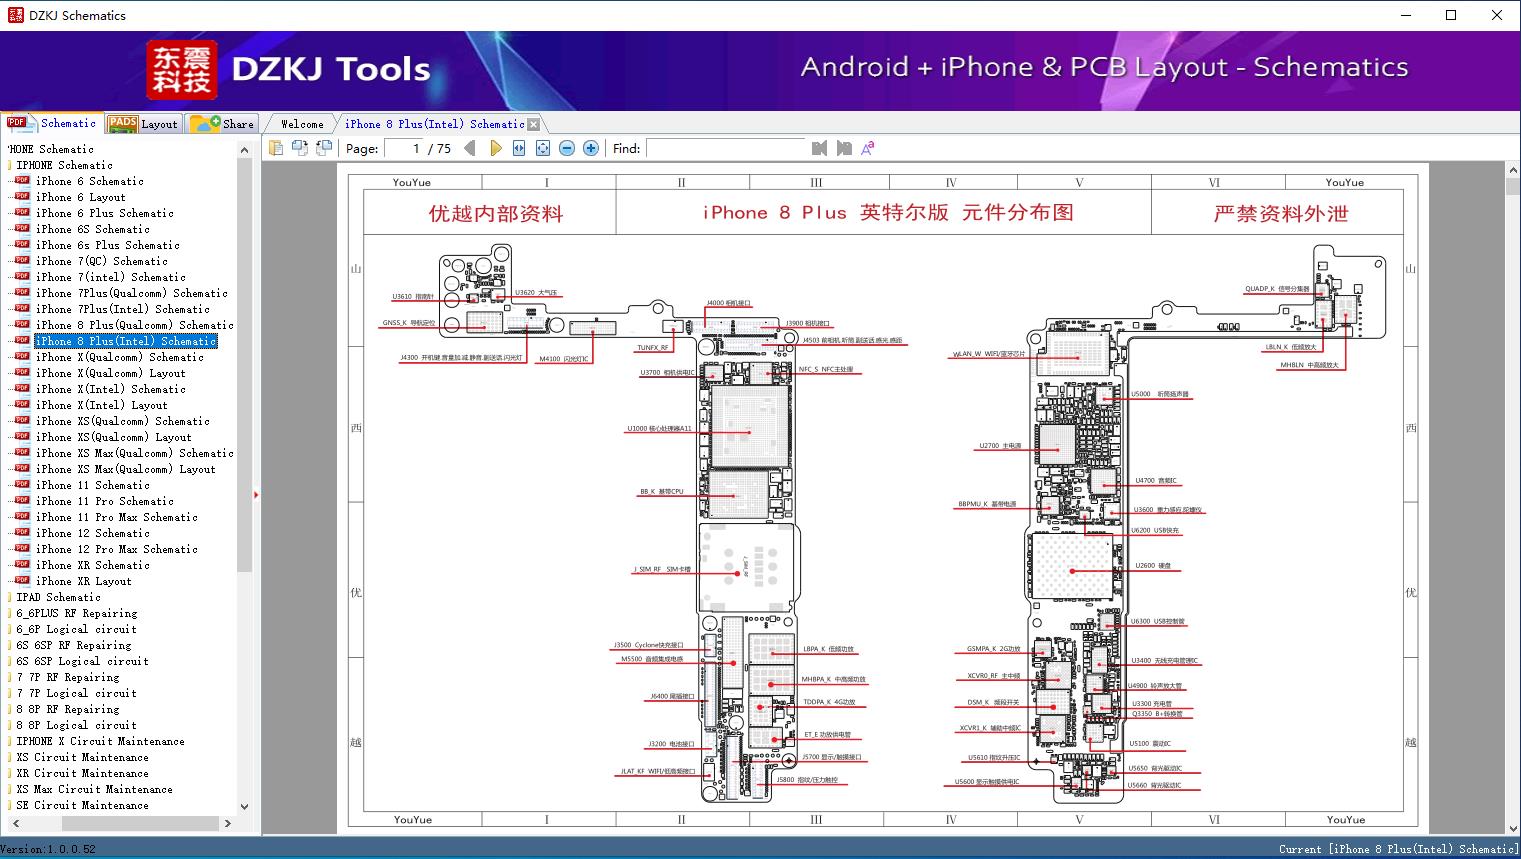Click the tree panel scroll-down arrow
Image resolution: width=1521 pixels, height=859 pixels.
(x=244, y=806)
